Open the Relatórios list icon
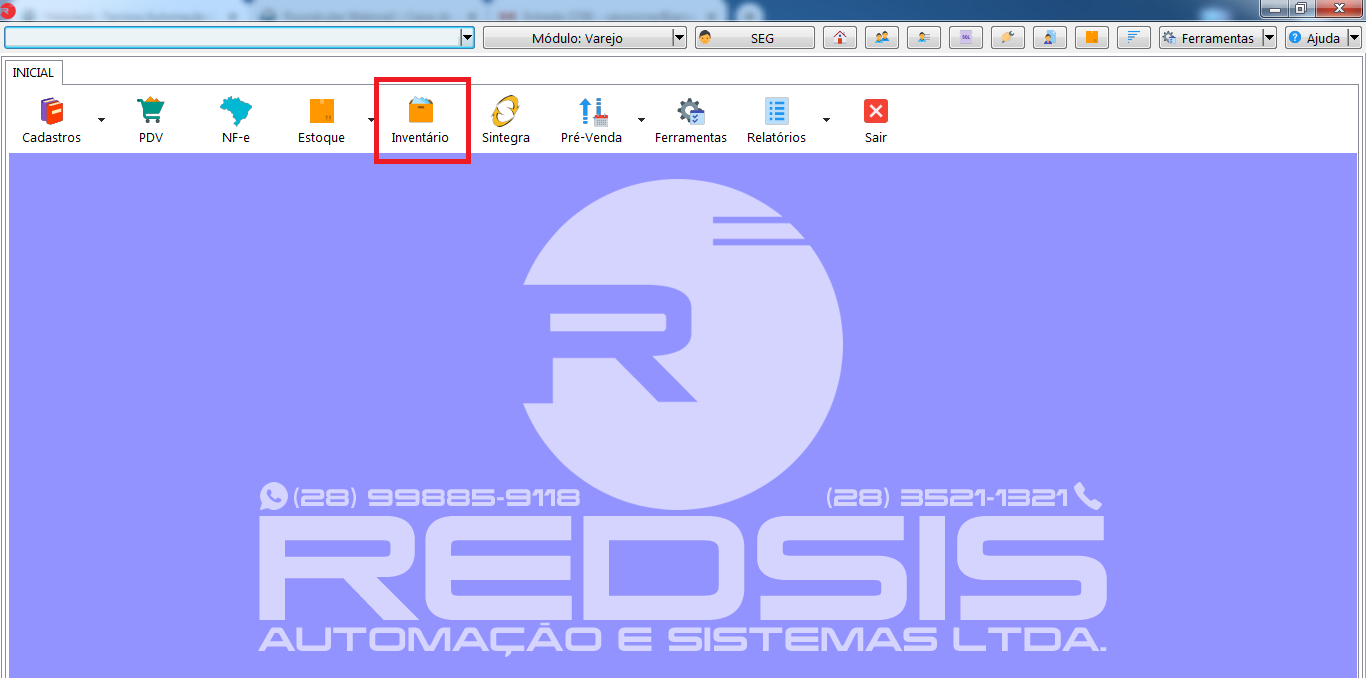The image size is (1366, 678). click(x=776, y=111)
